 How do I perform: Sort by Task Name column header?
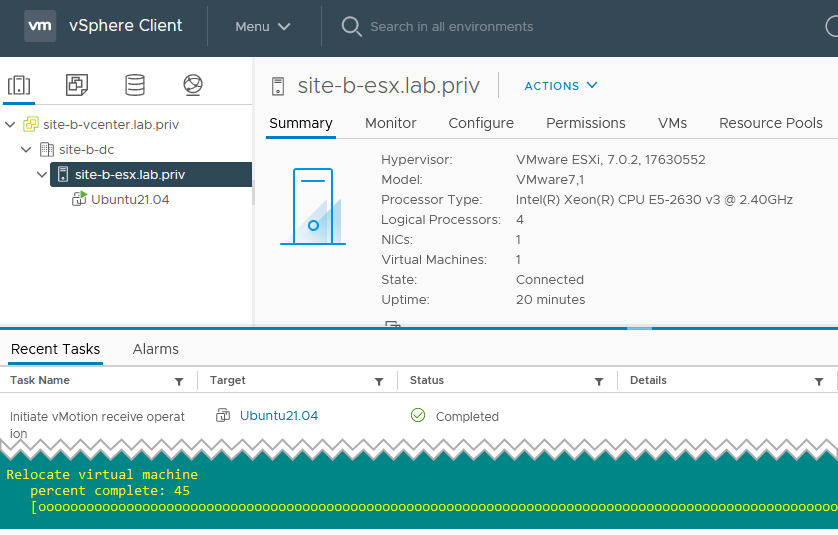[x=40, y=381]
